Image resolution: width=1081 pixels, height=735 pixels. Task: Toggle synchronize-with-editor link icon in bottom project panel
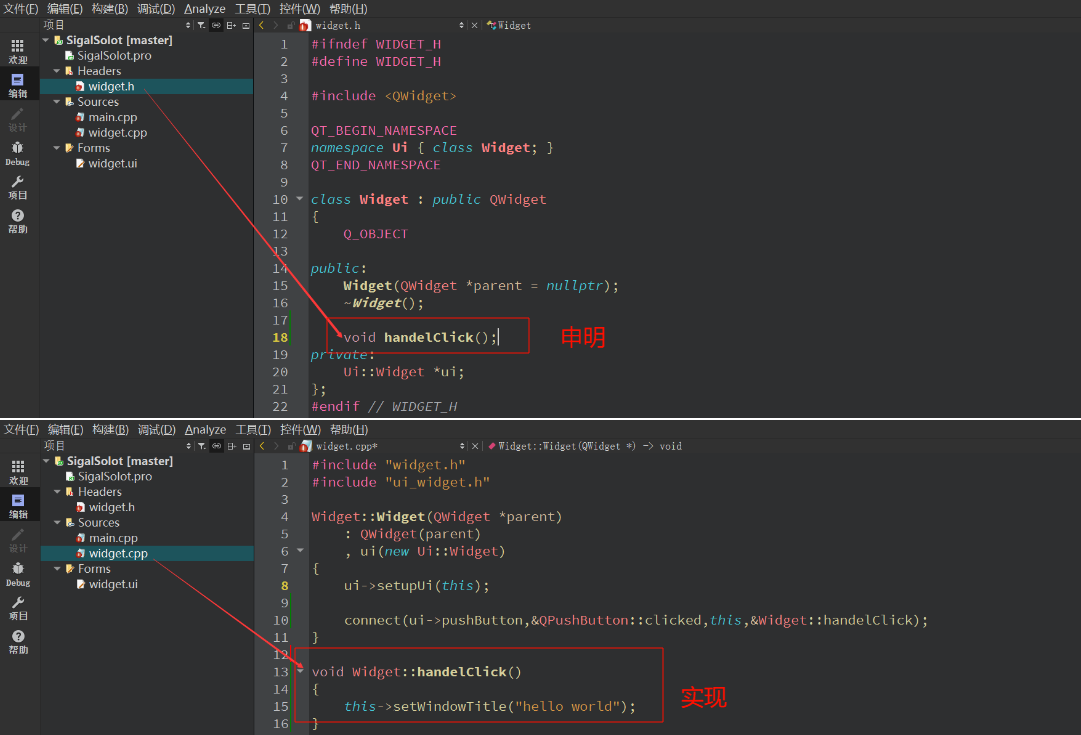(216, 446)
